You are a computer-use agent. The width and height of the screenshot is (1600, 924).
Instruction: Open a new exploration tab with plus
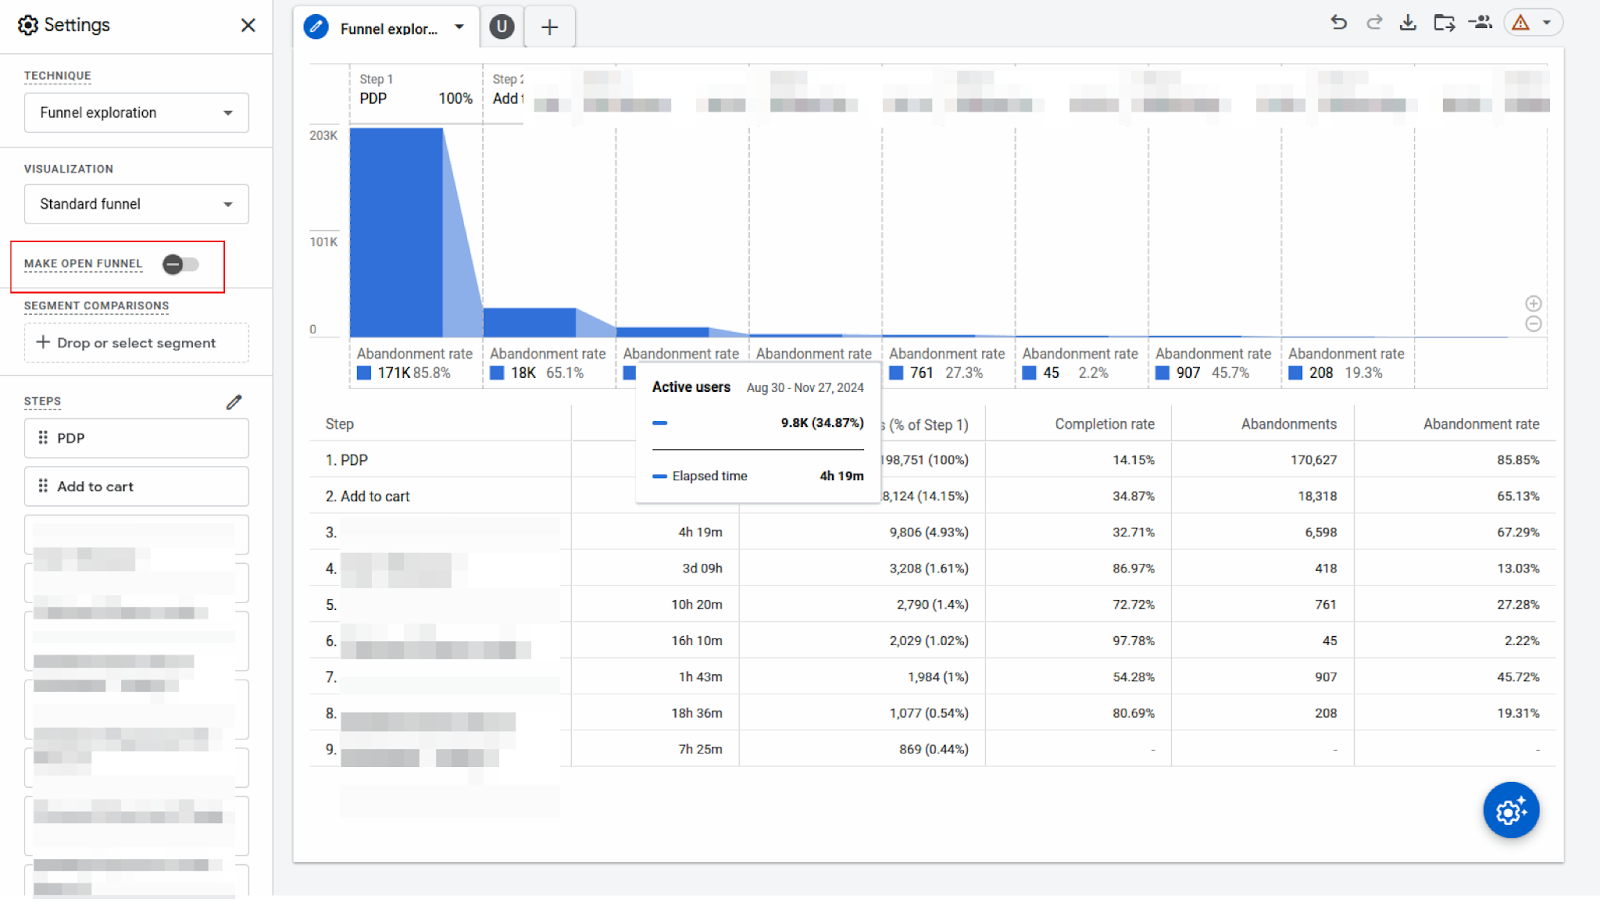click(549, 27)
